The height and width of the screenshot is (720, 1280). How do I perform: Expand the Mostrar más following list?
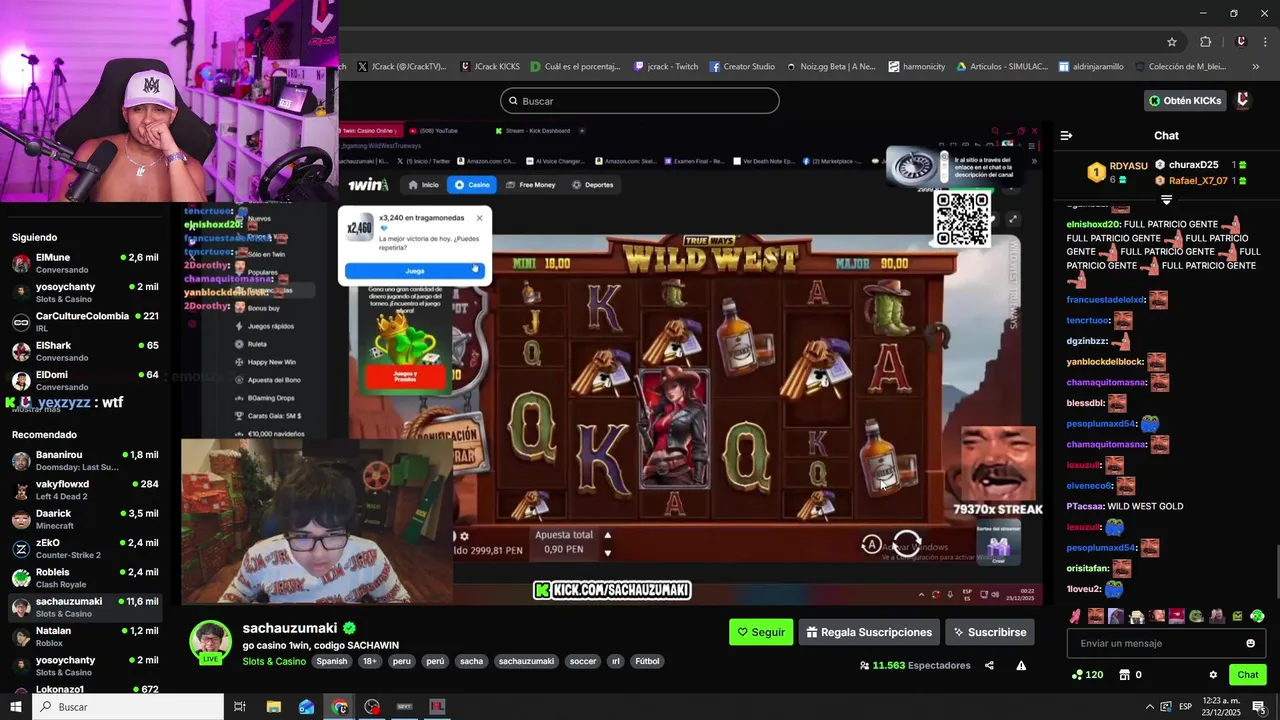tap(36, 409)
